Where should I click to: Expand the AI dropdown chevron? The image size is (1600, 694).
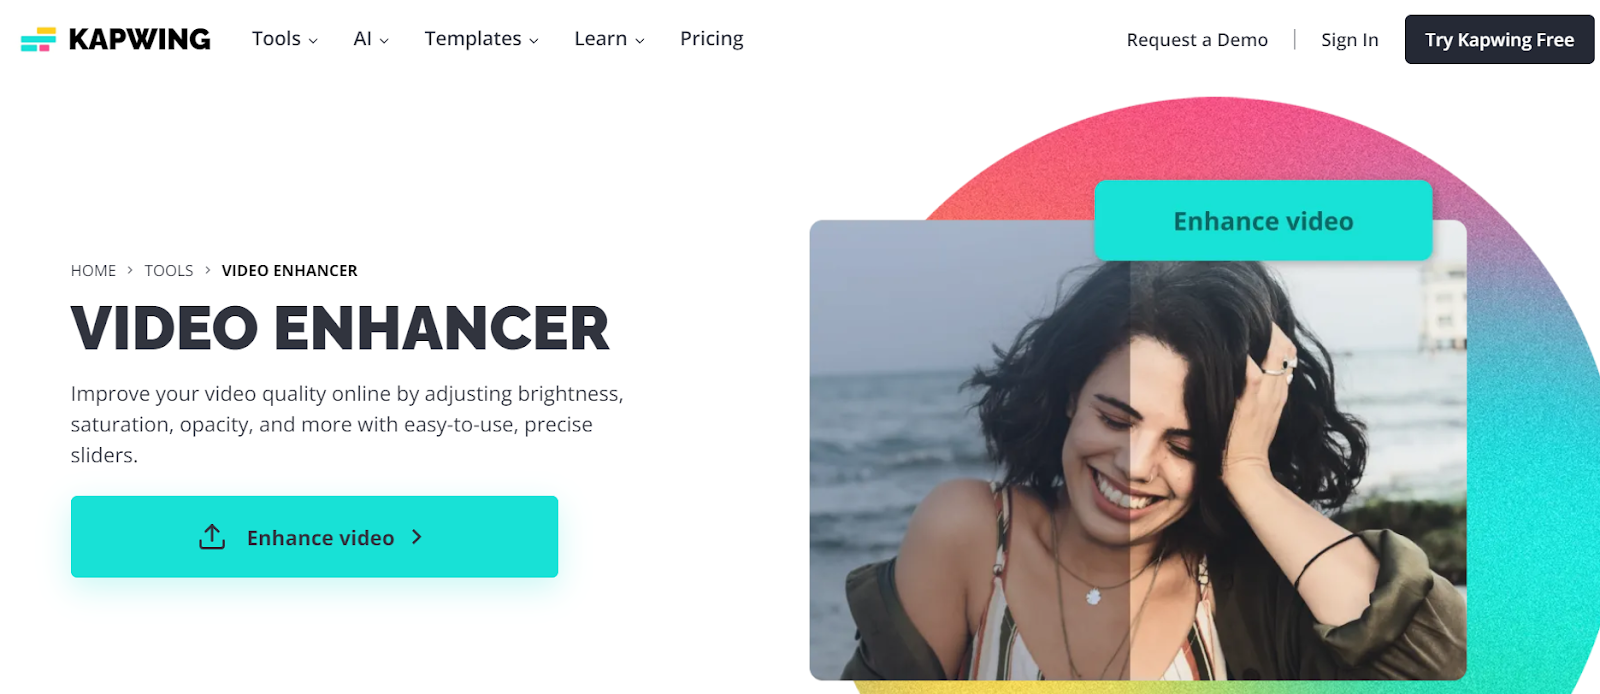point(384,41)
